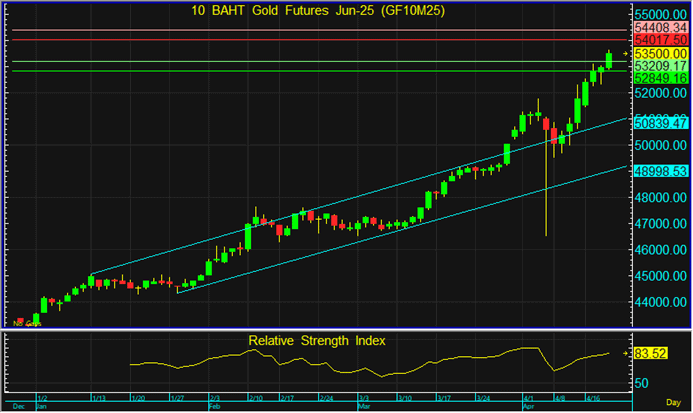Select the Relative Strength Index study label
The height and width of the screenshot is (413, 693).
pos(317,341)
